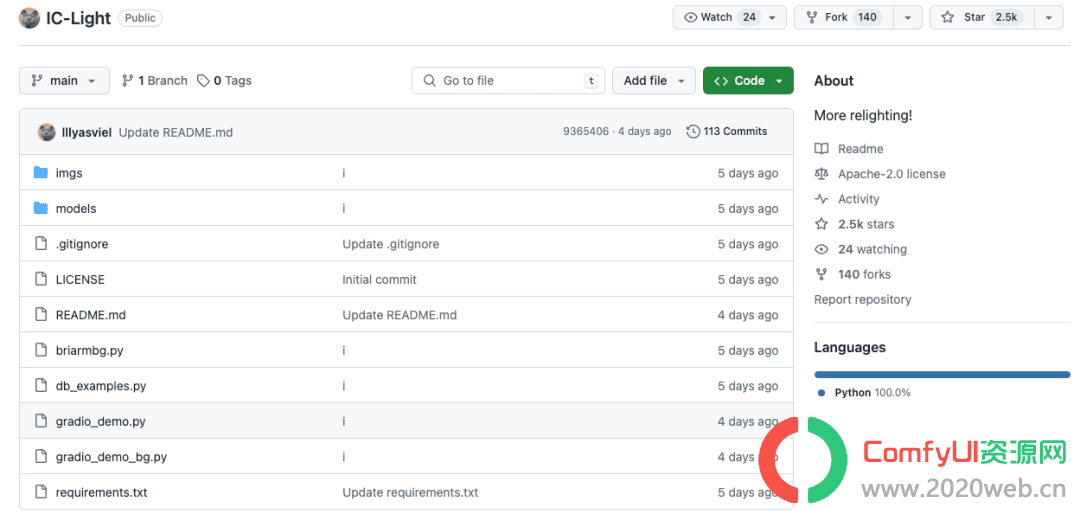Star the repository
Viewport: 1080px width, 514px height.
(982, 17)
